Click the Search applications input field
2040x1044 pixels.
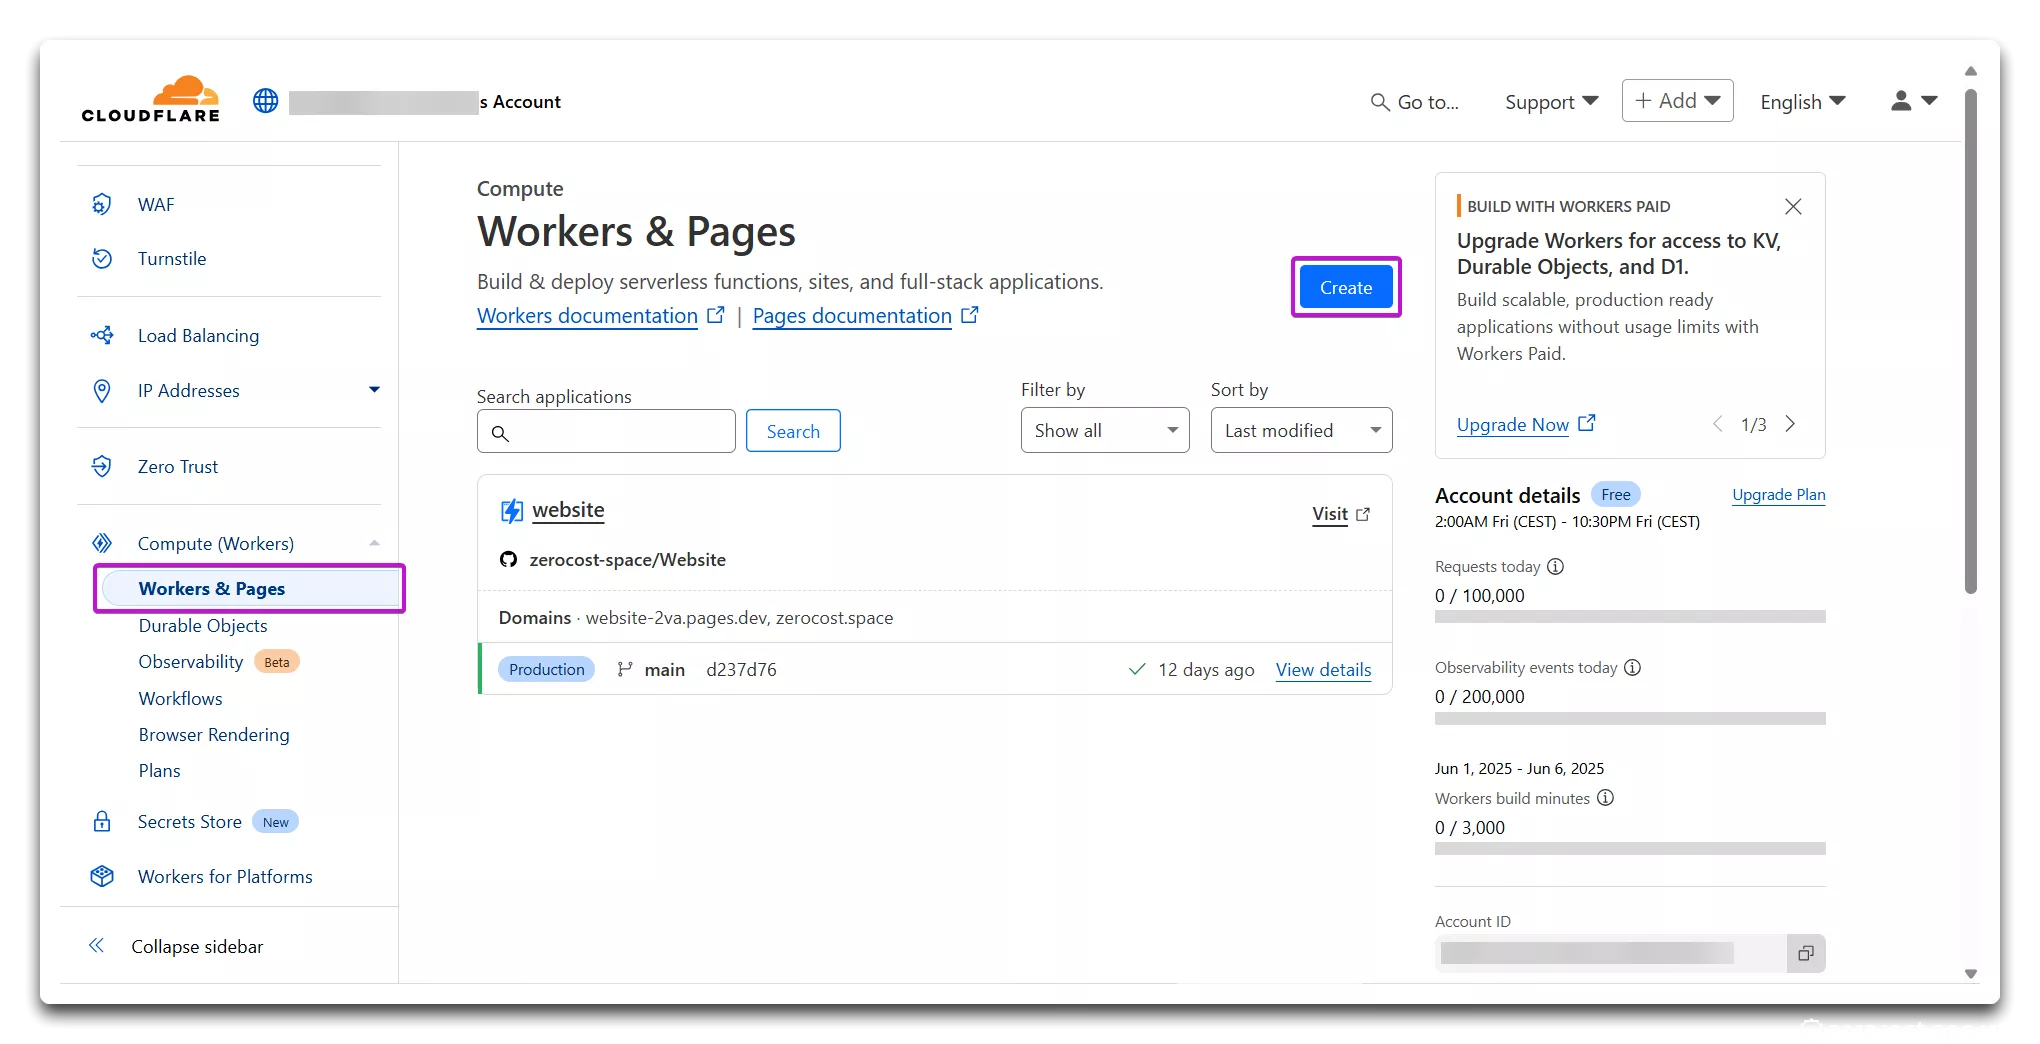tap(606, 431)
